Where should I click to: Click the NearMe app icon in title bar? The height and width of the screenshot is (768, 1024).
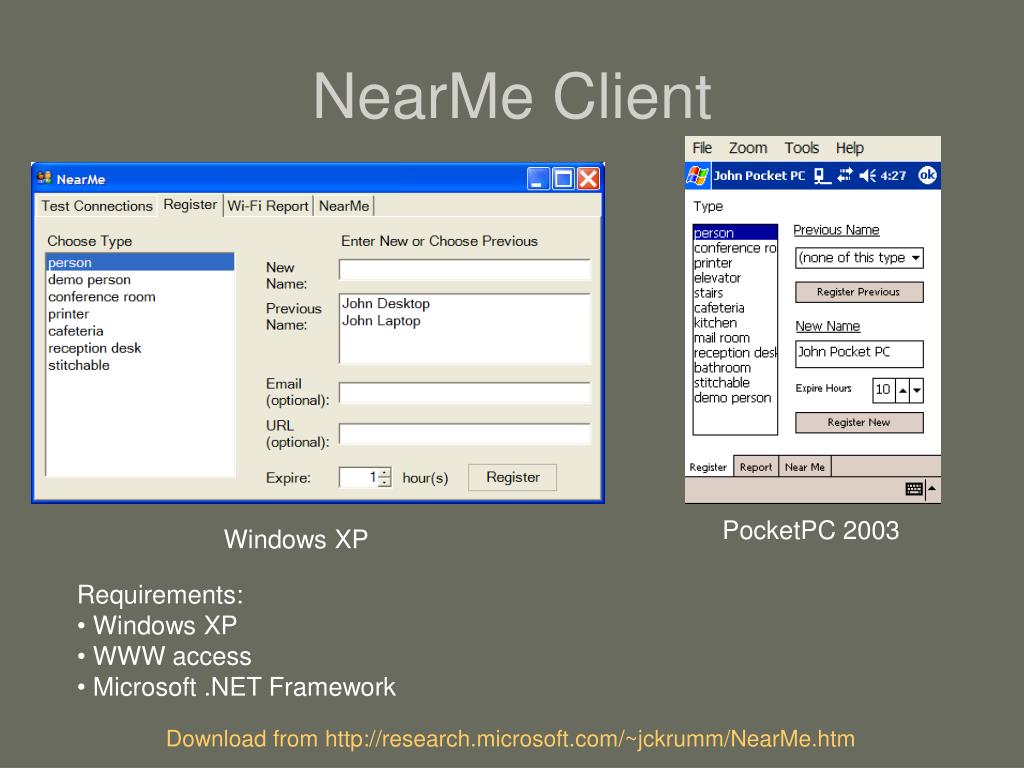point(44,178)
